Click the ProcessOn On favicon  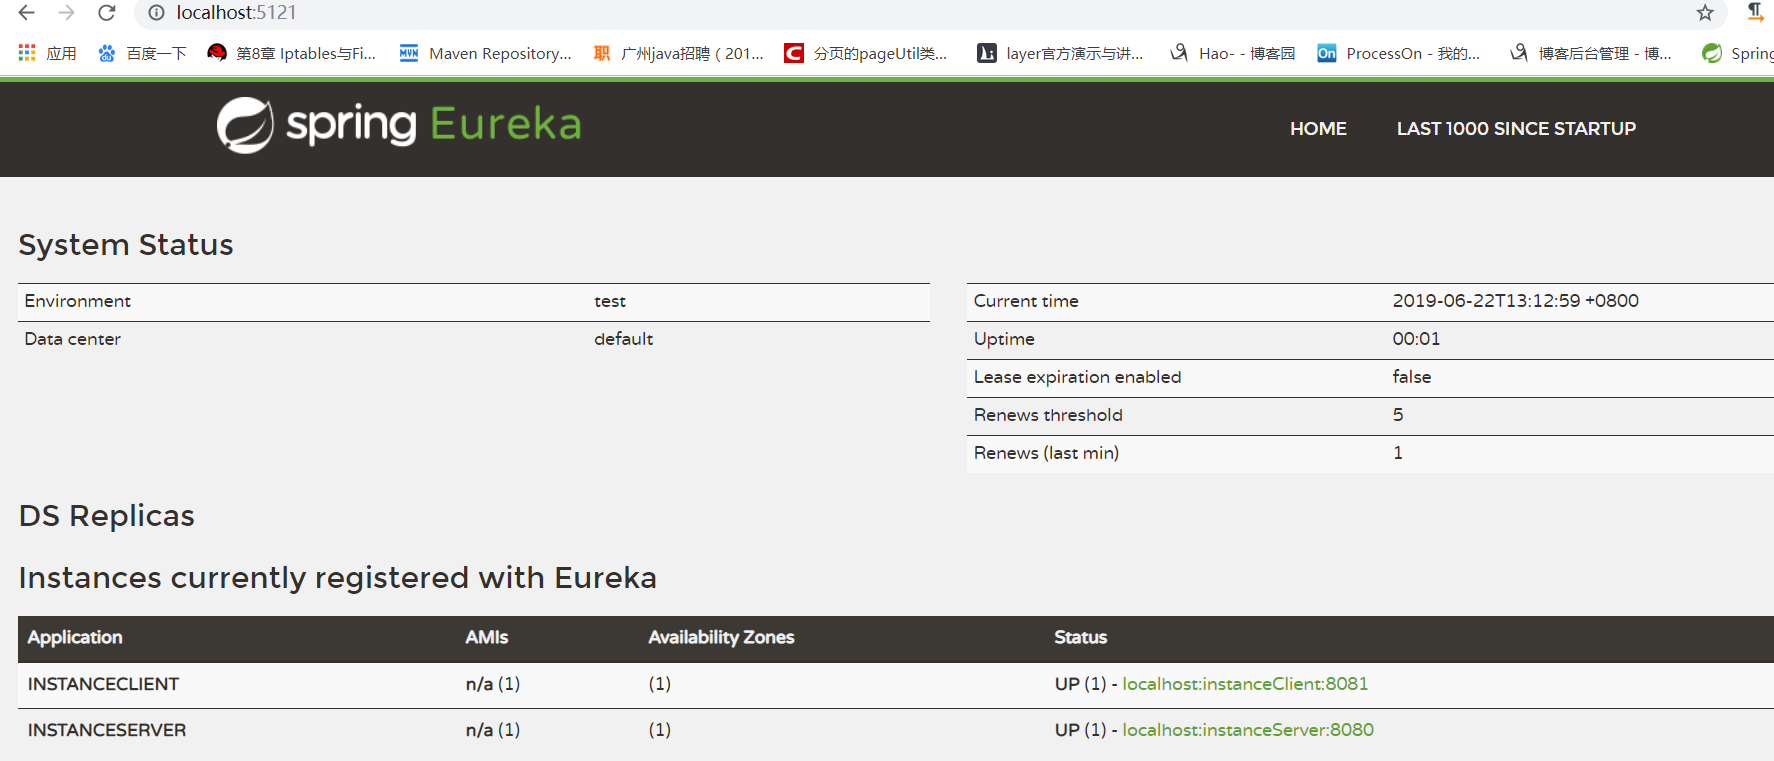1327,53
